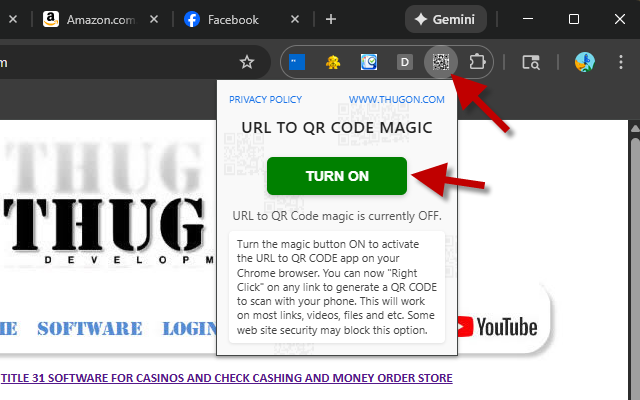Viewport: 640px width, 400px height.
Task: Click the instructions text box in popup
Action: pyautogui.click(x=337, y=287)
